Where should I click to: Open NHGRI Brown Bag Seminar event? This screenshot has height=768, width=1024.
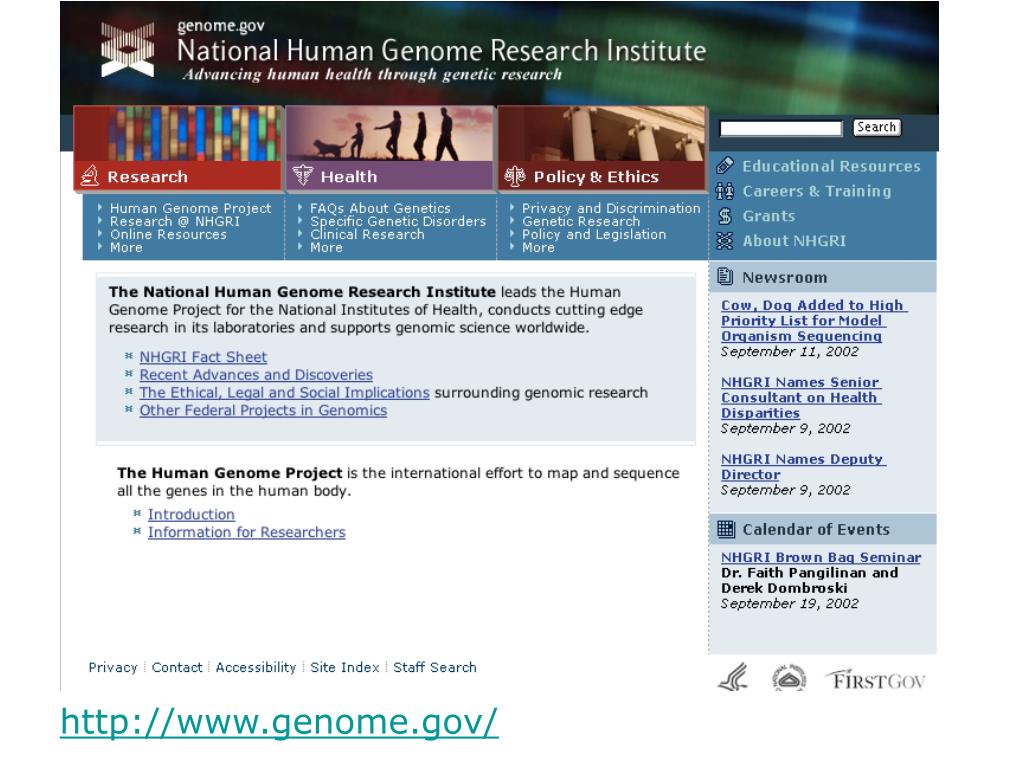(x=821, y=558)
